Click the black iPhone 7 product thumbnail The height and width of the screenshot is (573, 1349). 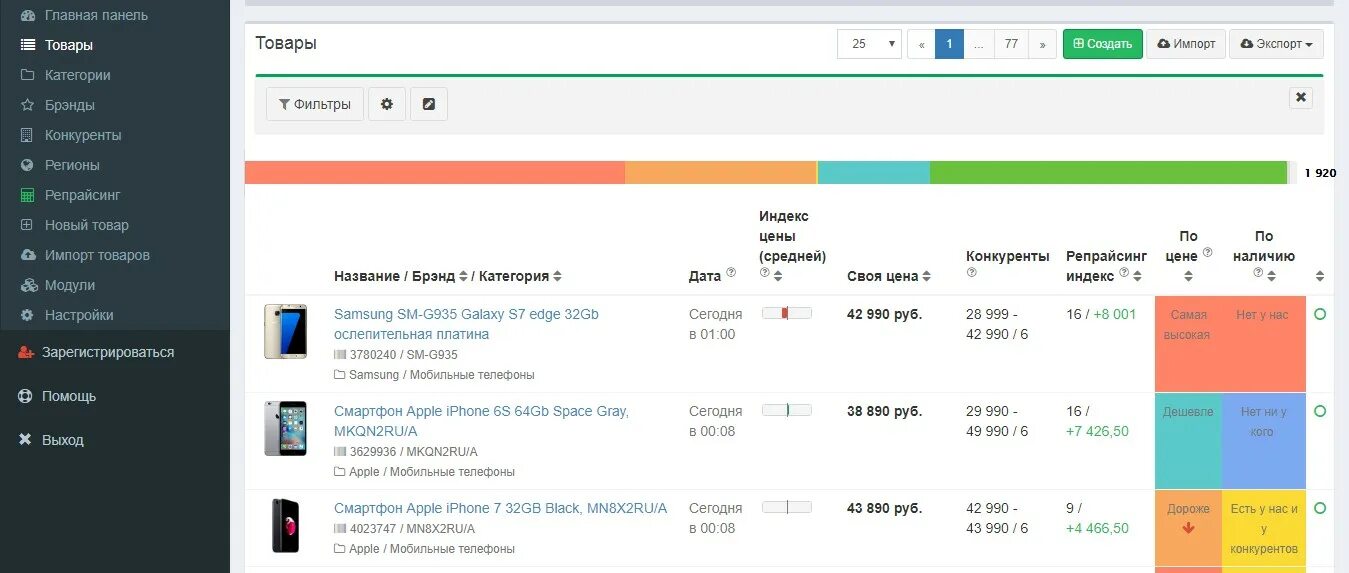285,525
